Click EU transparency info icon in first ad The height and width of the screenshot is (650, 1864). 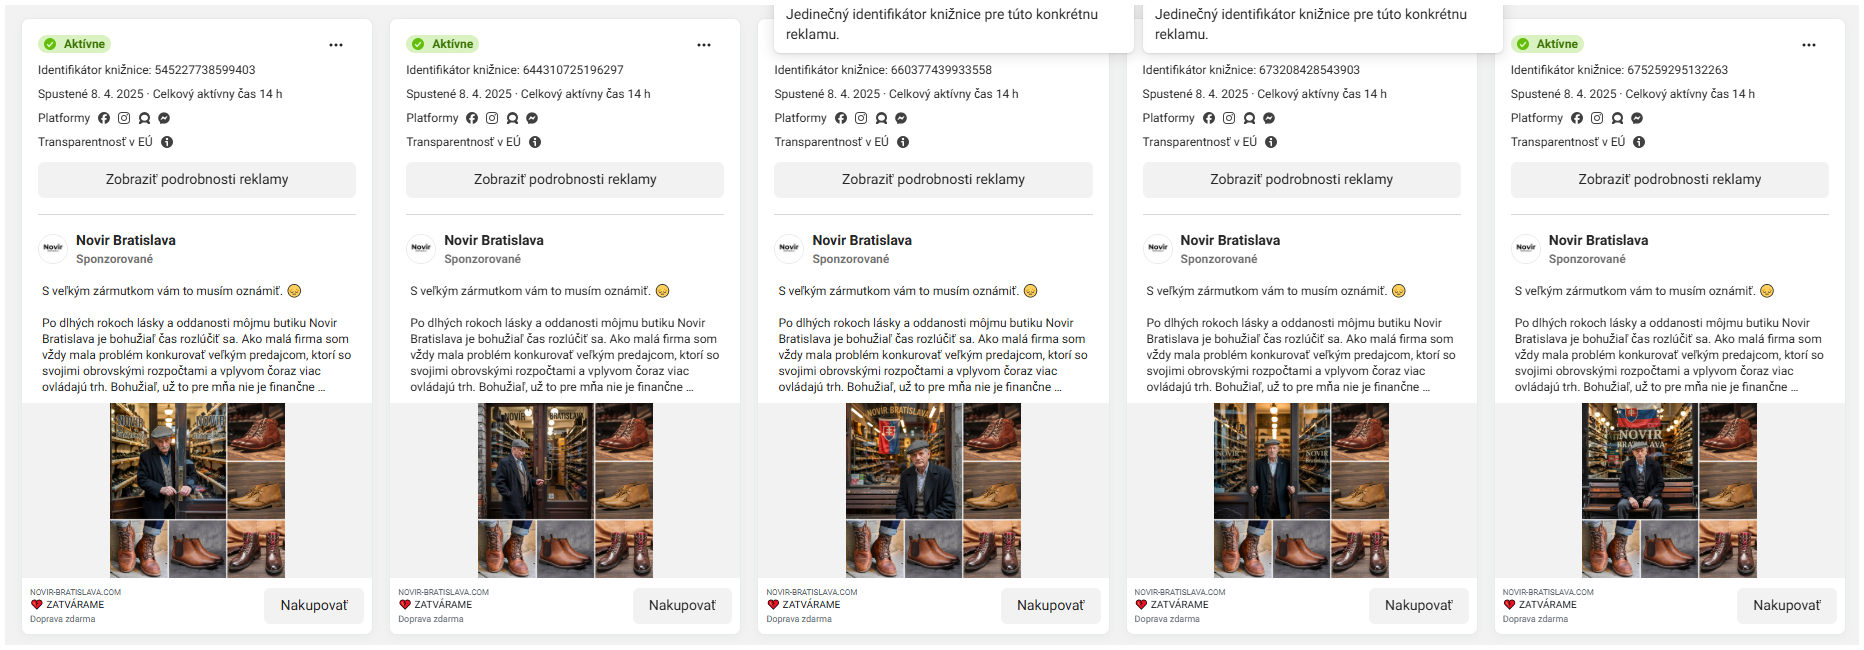point(167,142)
